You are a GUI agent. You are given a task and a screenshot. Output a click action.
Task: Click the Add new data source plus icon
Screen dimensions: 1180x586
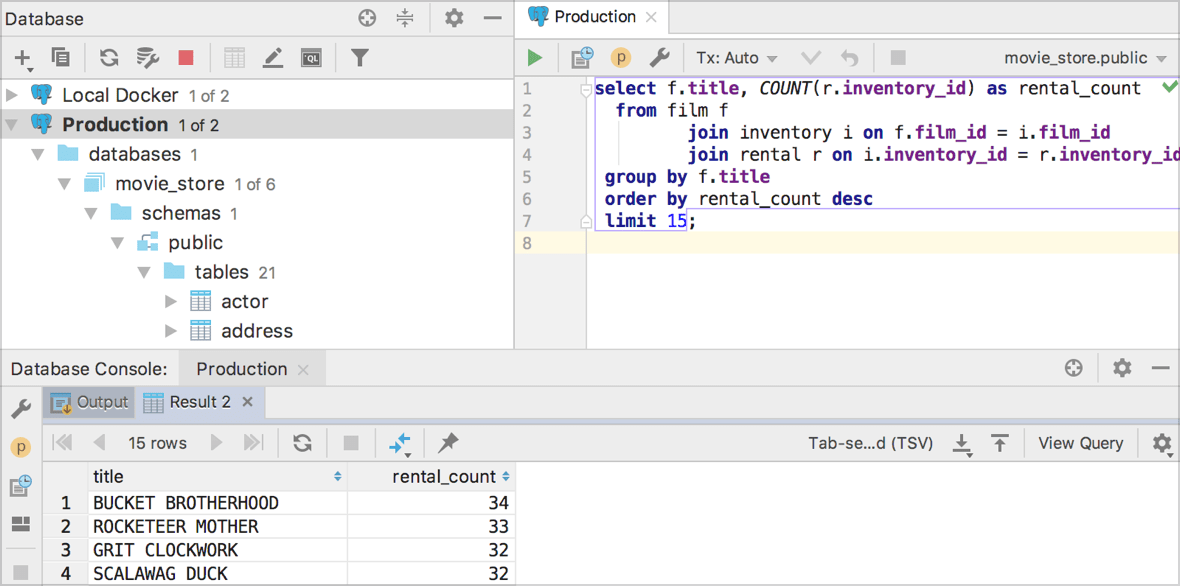pyautogui.click(x=22, y=58)
